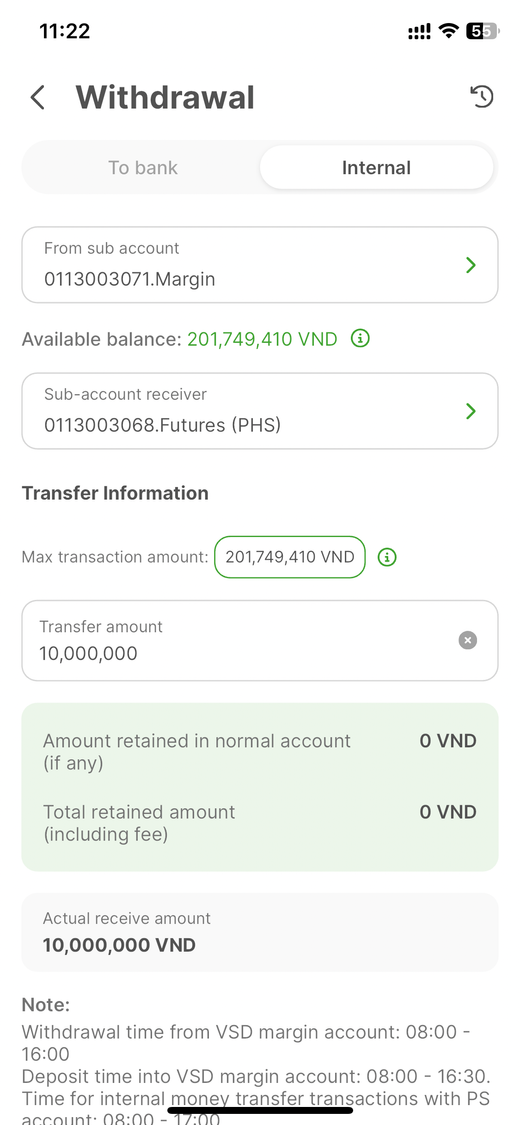
Task: Go back with the left arrow icon
Action: (x=38, y=97)
